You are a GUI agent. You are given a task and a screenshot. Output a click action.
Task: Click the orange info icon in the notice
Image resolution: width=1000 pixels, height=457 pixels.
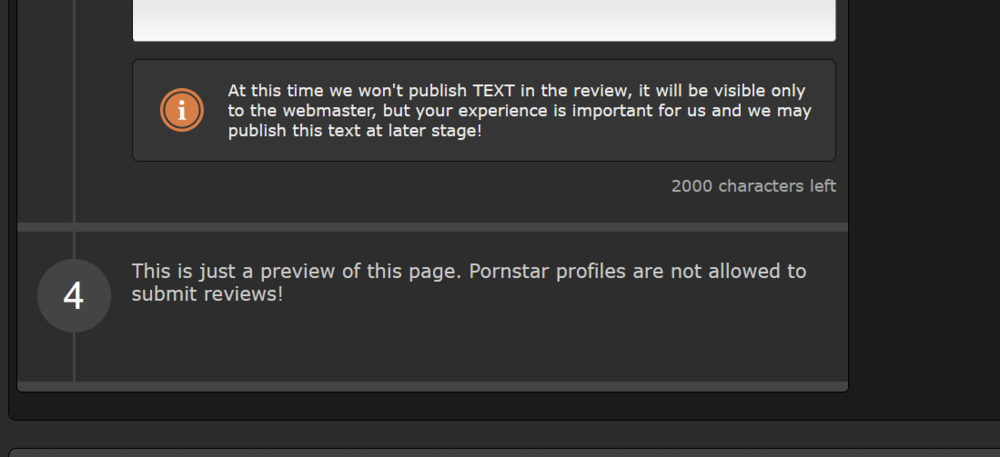click(x=181, y=110)
